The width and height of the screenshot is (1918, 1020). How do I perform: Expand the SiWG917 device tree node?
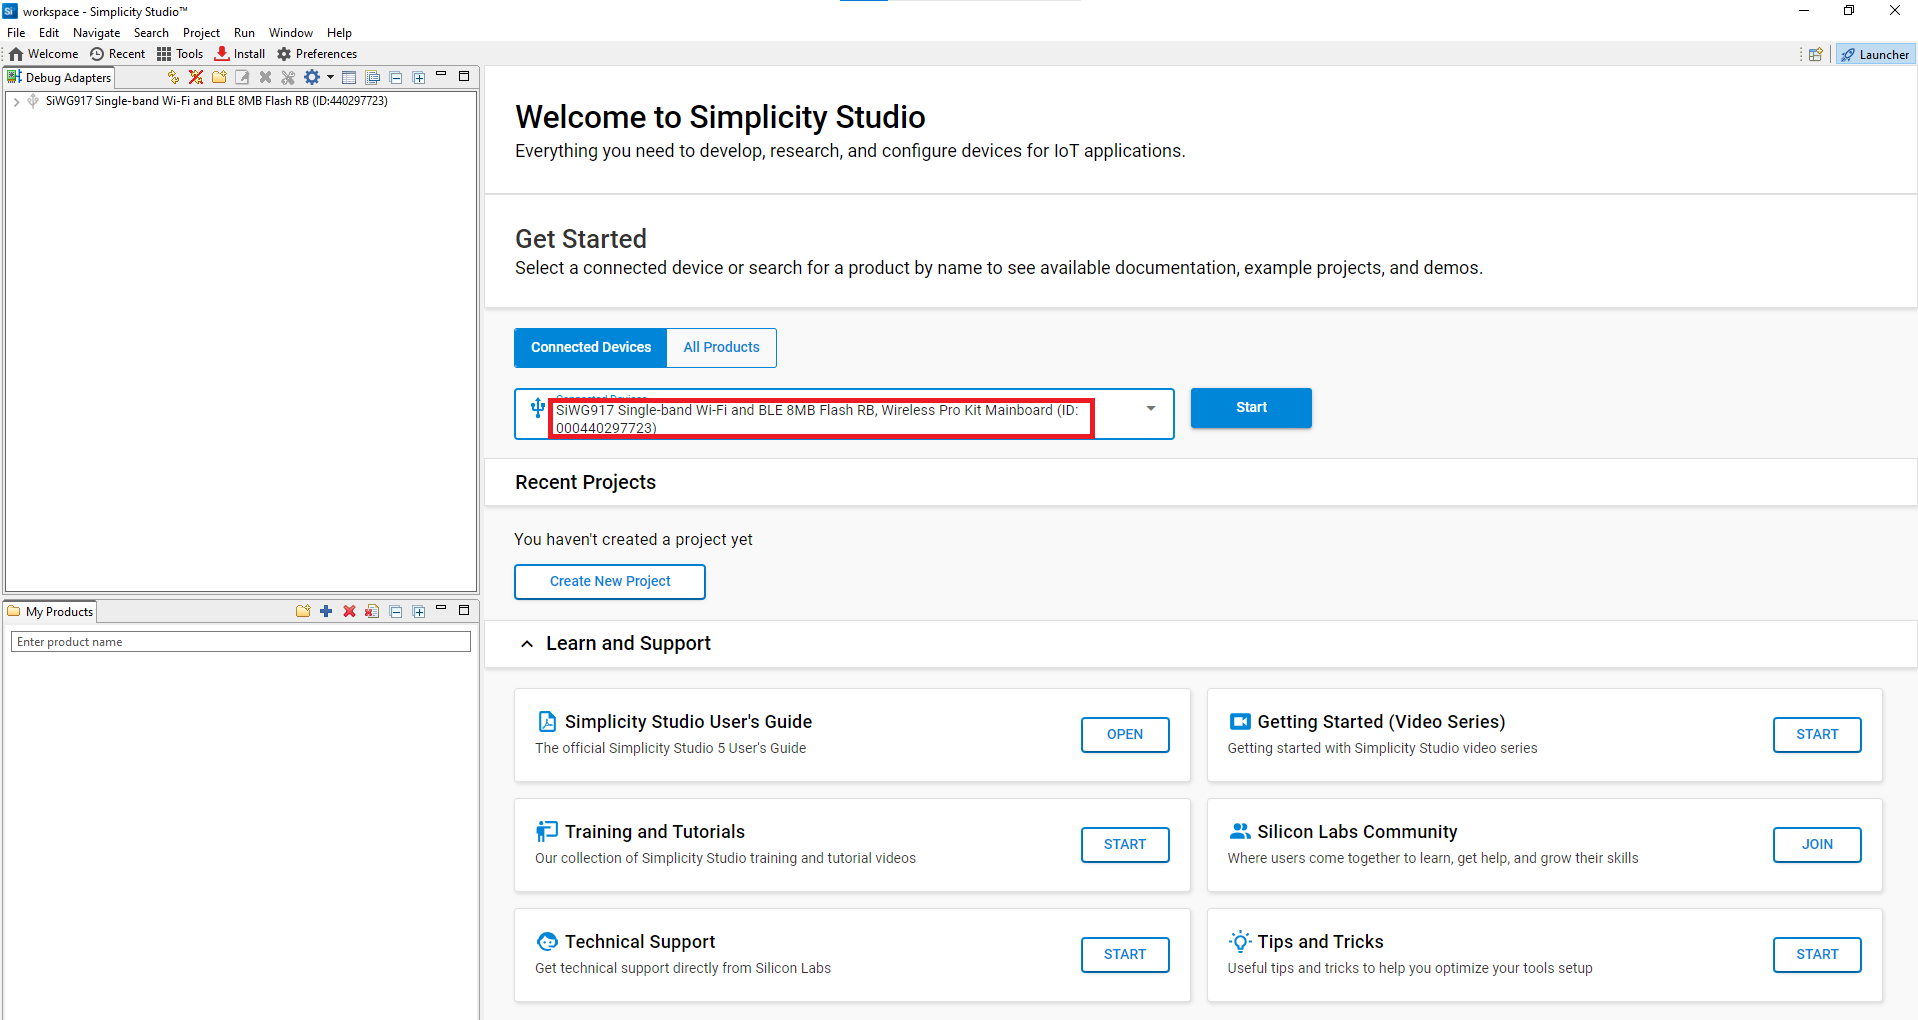[x=16, y=101]
